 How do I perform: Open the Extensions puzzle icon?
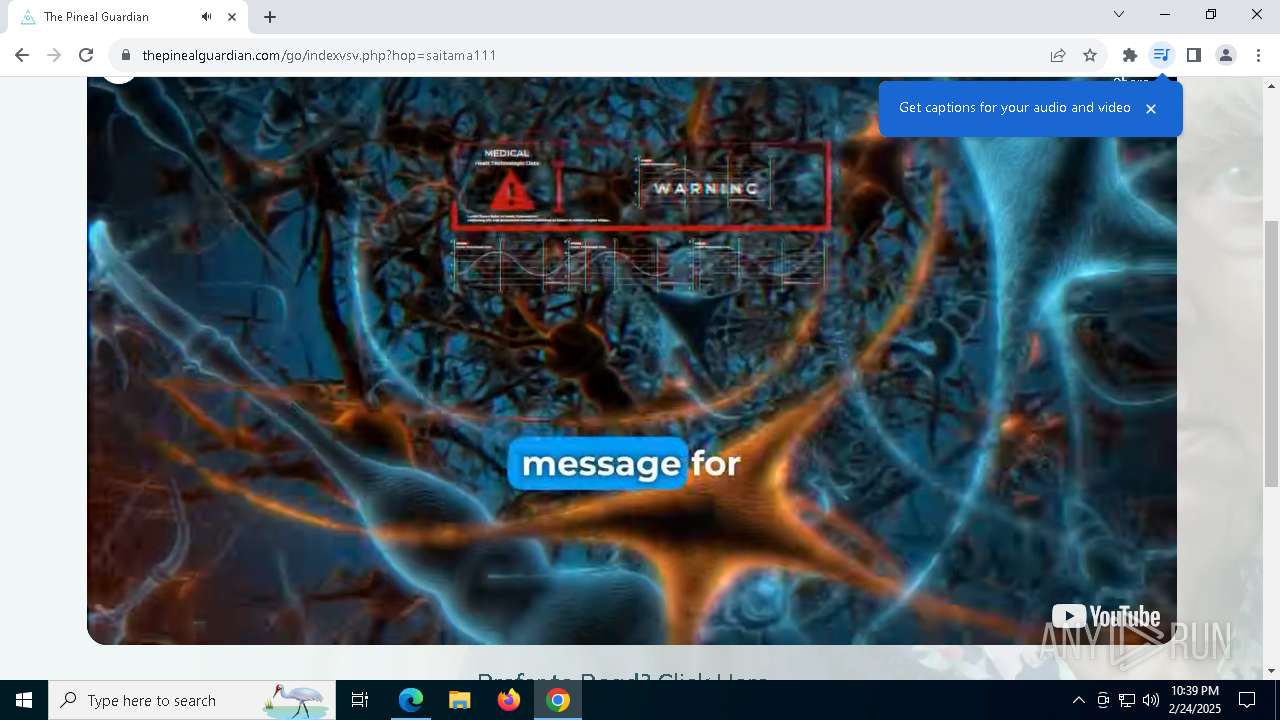click(x=1130, y=55)
